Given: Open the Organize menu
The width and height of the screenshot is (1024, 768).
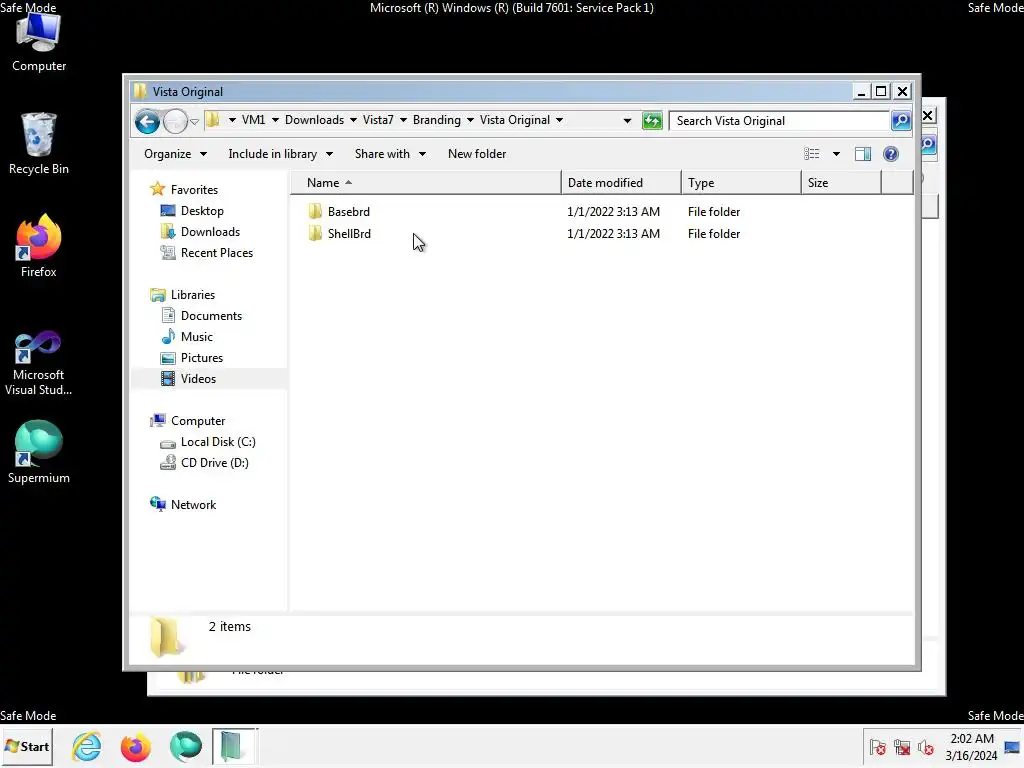Looking at the screenshot, I should pos(175,154).
